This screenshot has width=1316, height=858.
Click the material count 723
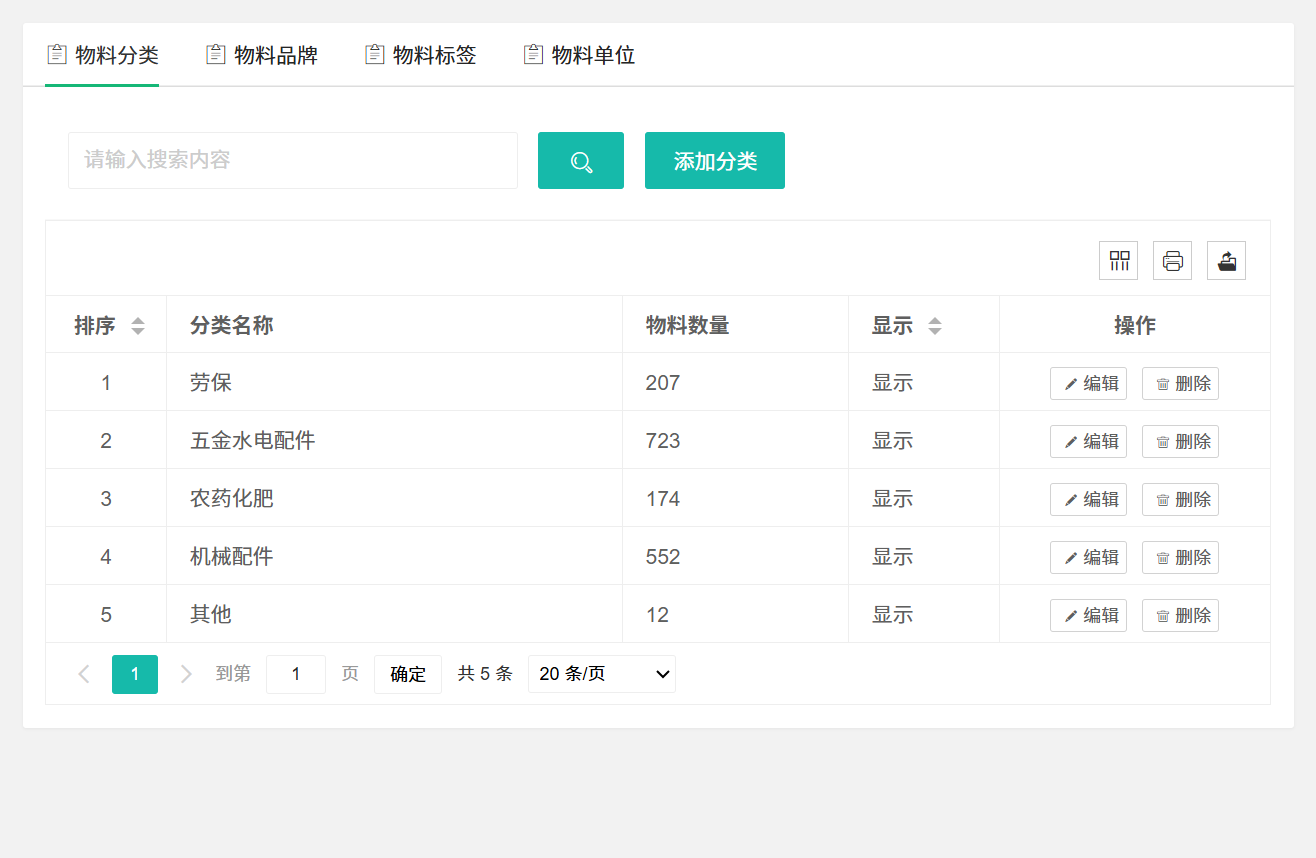[x=663, y=441]
